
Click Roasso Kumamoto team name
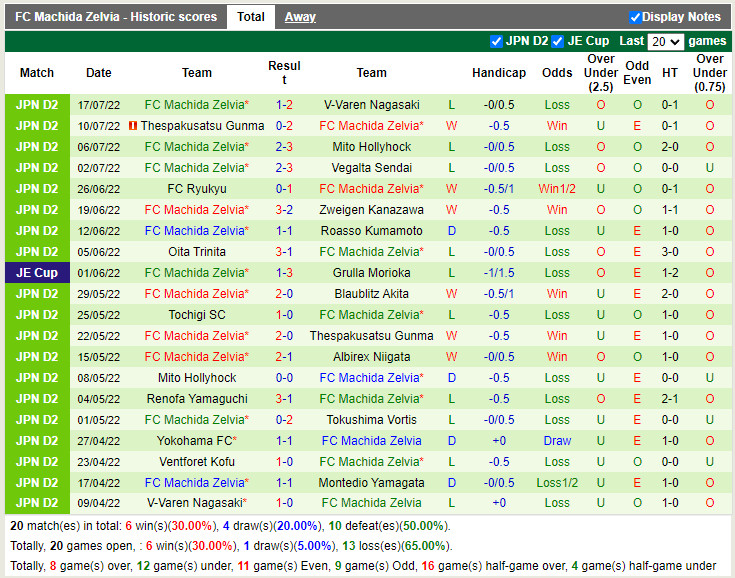pos(371,231)
